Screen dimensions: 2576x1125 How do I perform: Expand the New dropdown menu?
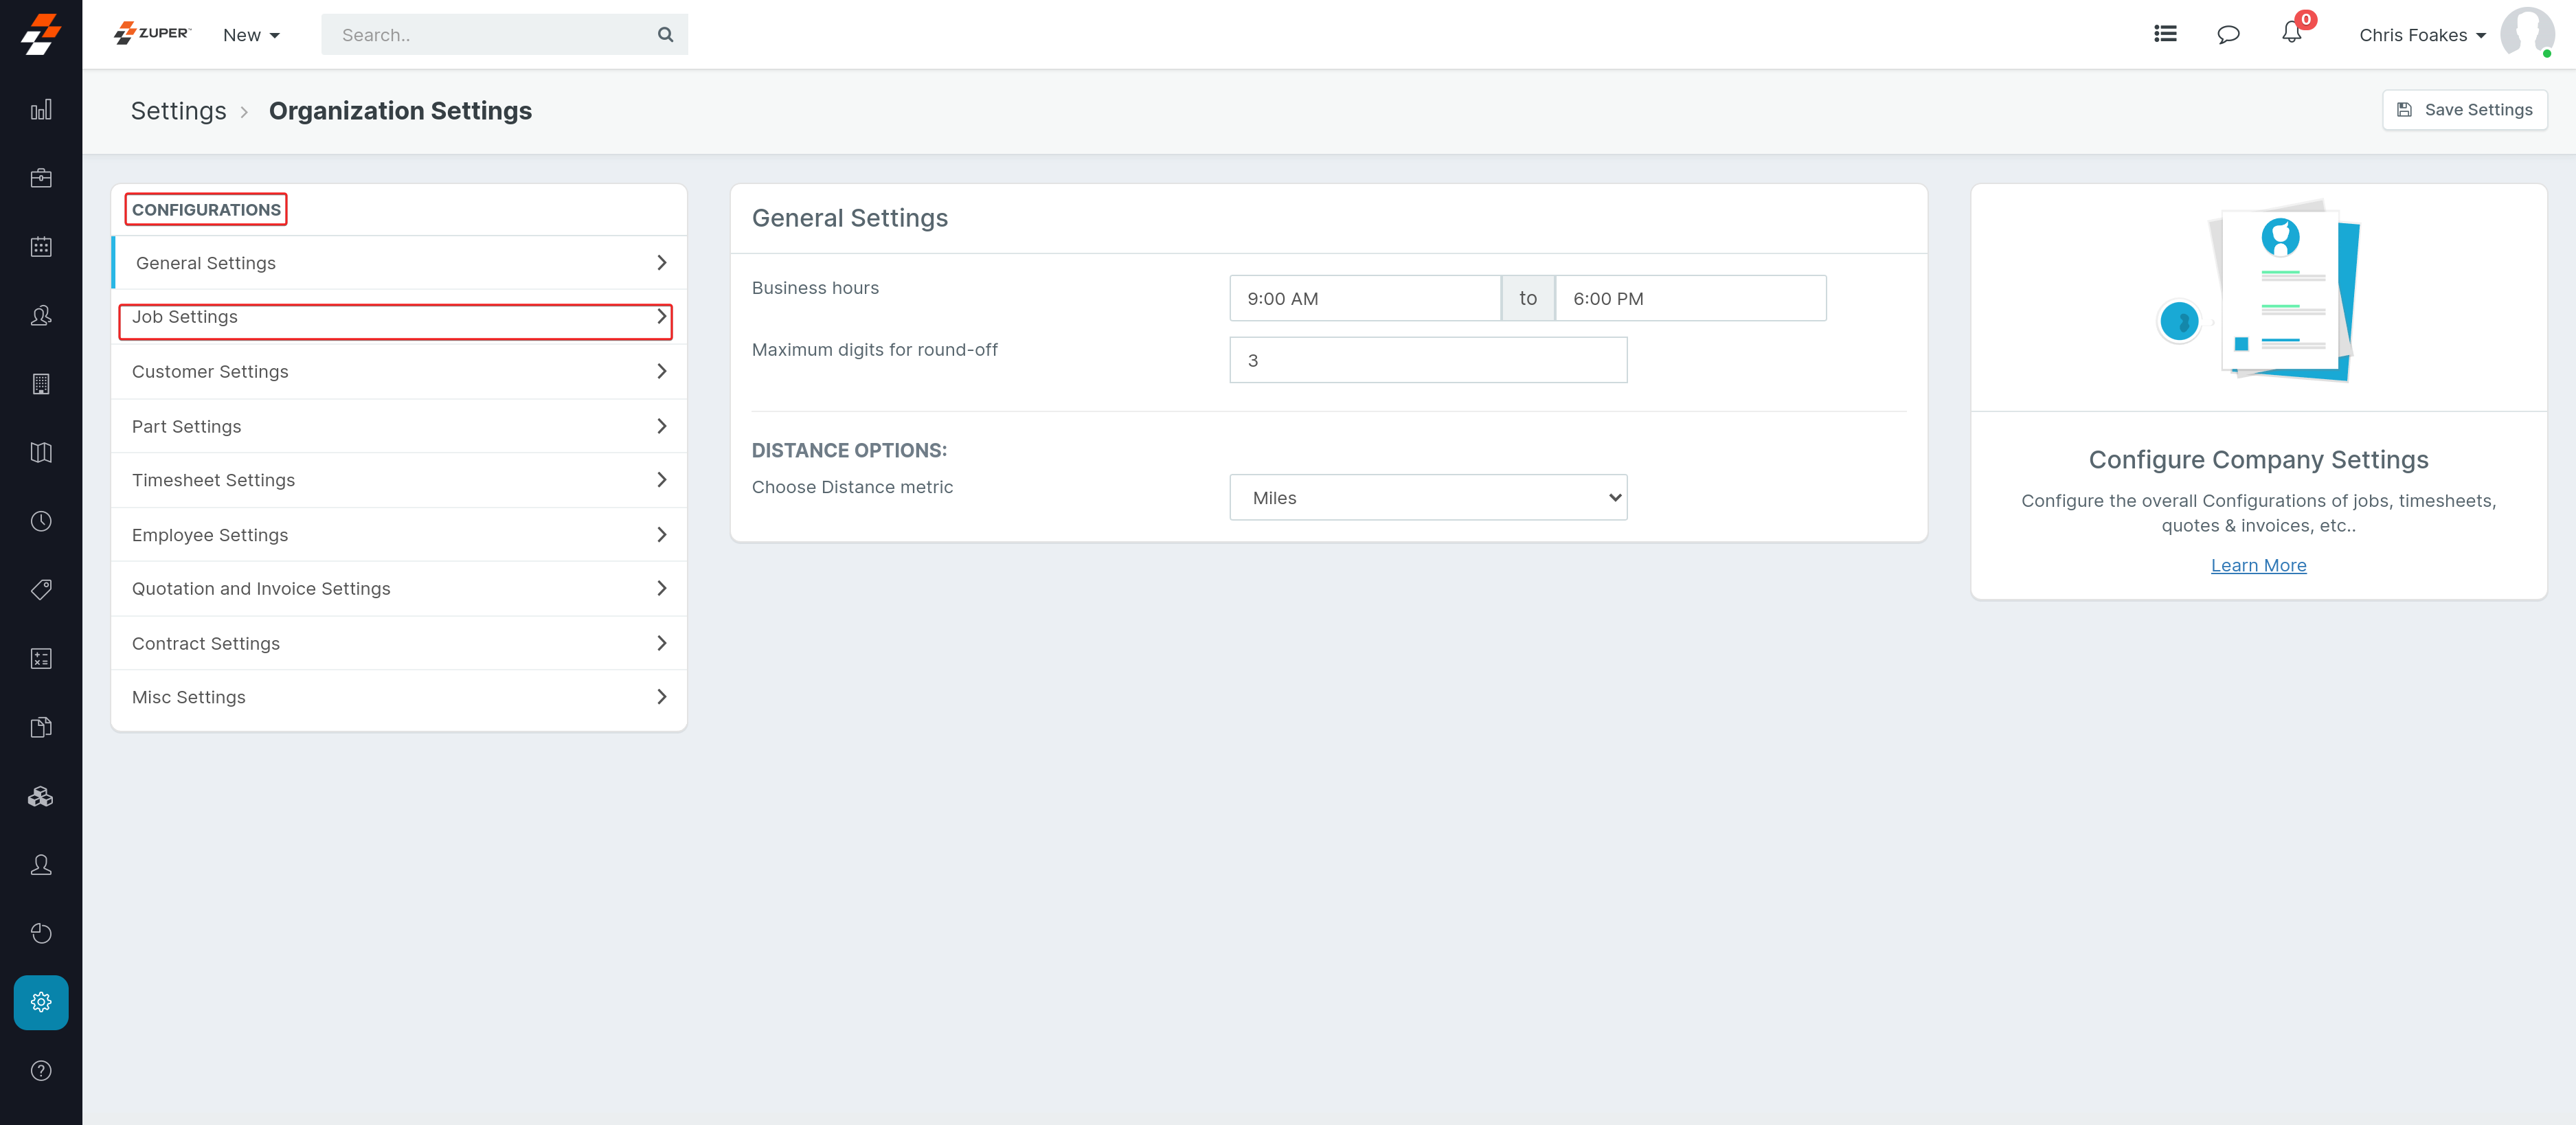click(251, 35)
